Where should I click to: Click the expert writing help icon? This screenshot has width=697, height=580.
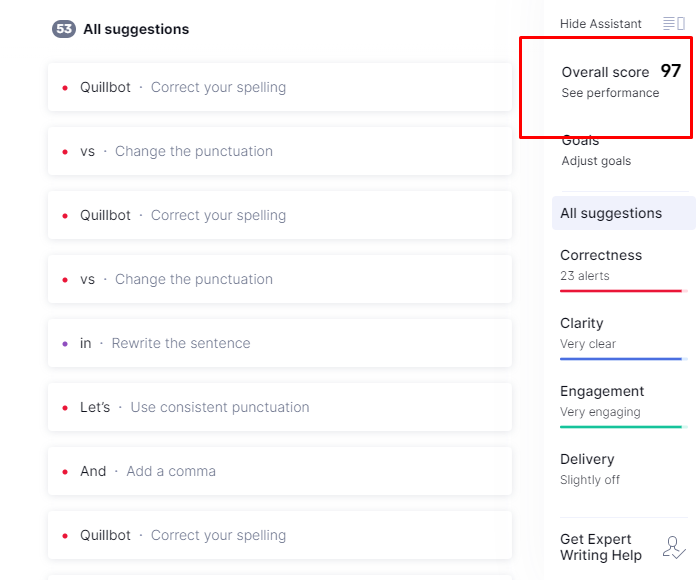[x=674, y=547]
